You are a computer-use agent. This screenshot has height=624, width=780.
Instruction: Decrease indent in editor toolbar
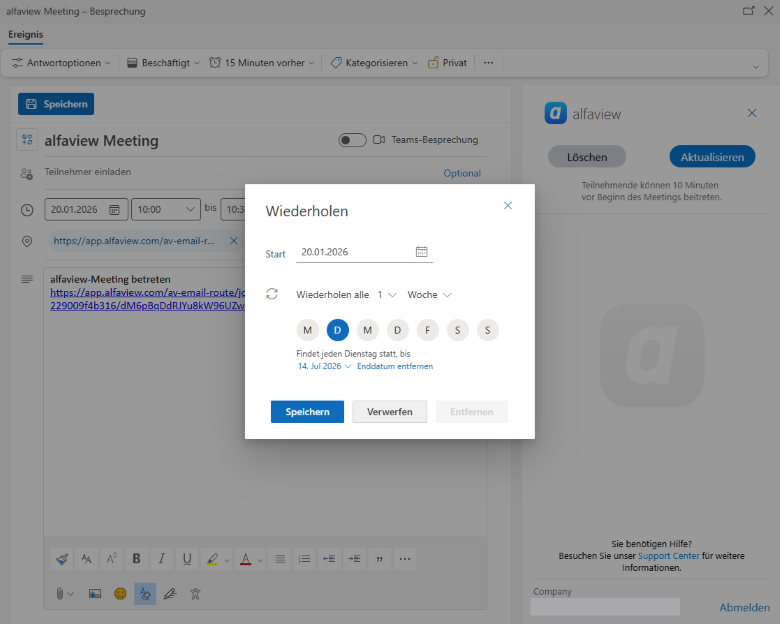click(x=329, y=559)
